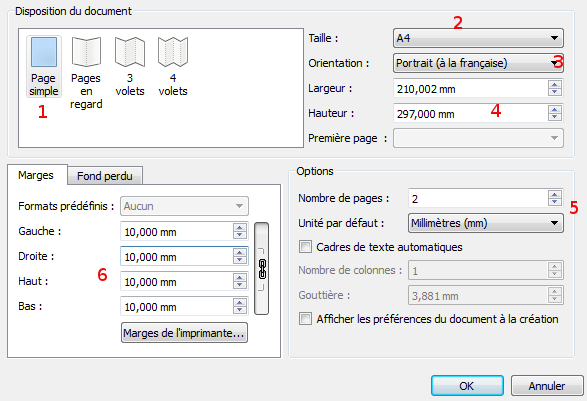
Task: Increase Nombre de pages value
Action: 555,194
